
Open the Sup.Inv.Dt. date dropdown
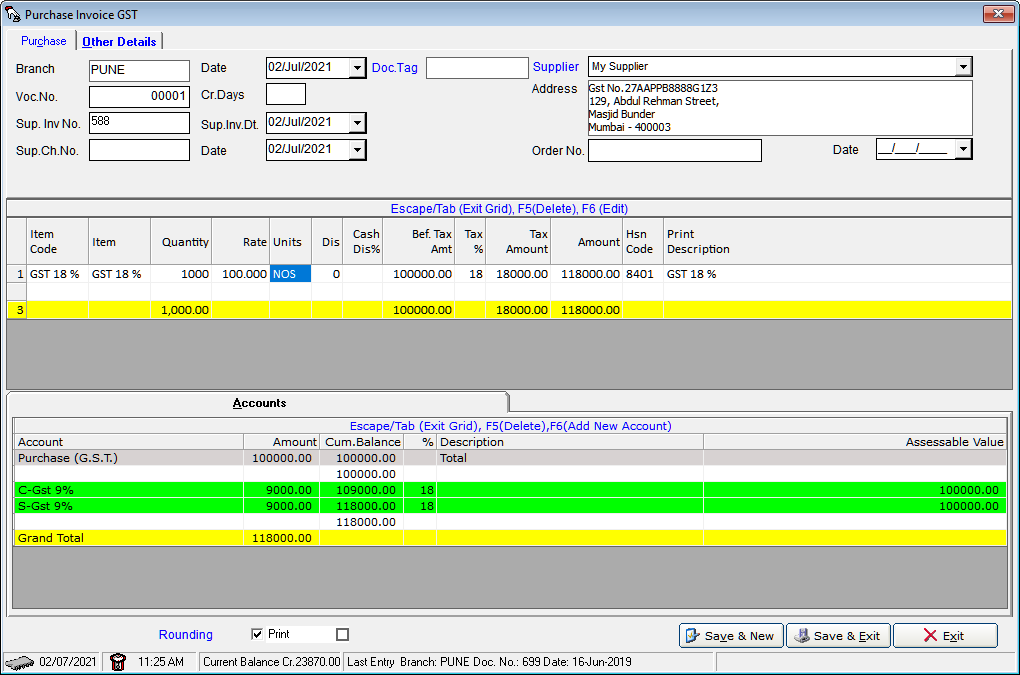[357, 122]
